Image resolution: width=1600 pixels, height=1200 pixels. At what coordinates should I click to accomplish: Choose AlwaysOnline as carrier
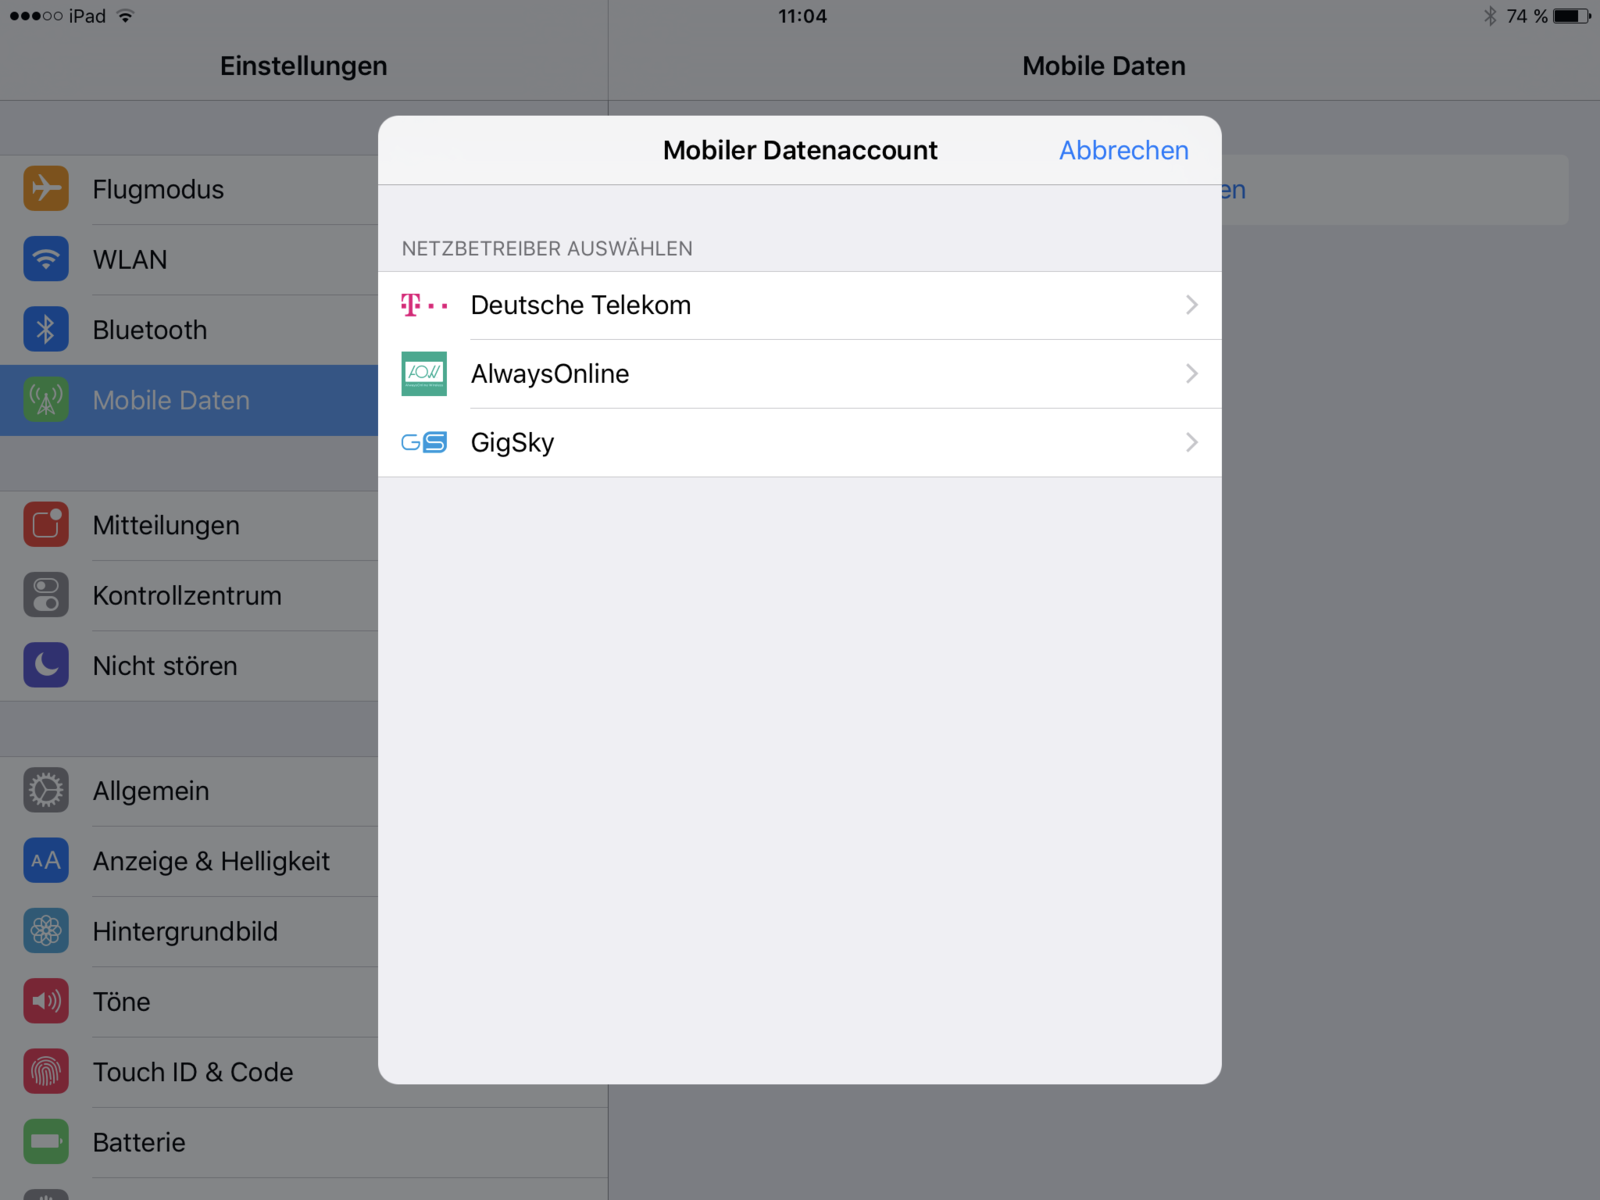pyautogui.click(x=800, y=374)
